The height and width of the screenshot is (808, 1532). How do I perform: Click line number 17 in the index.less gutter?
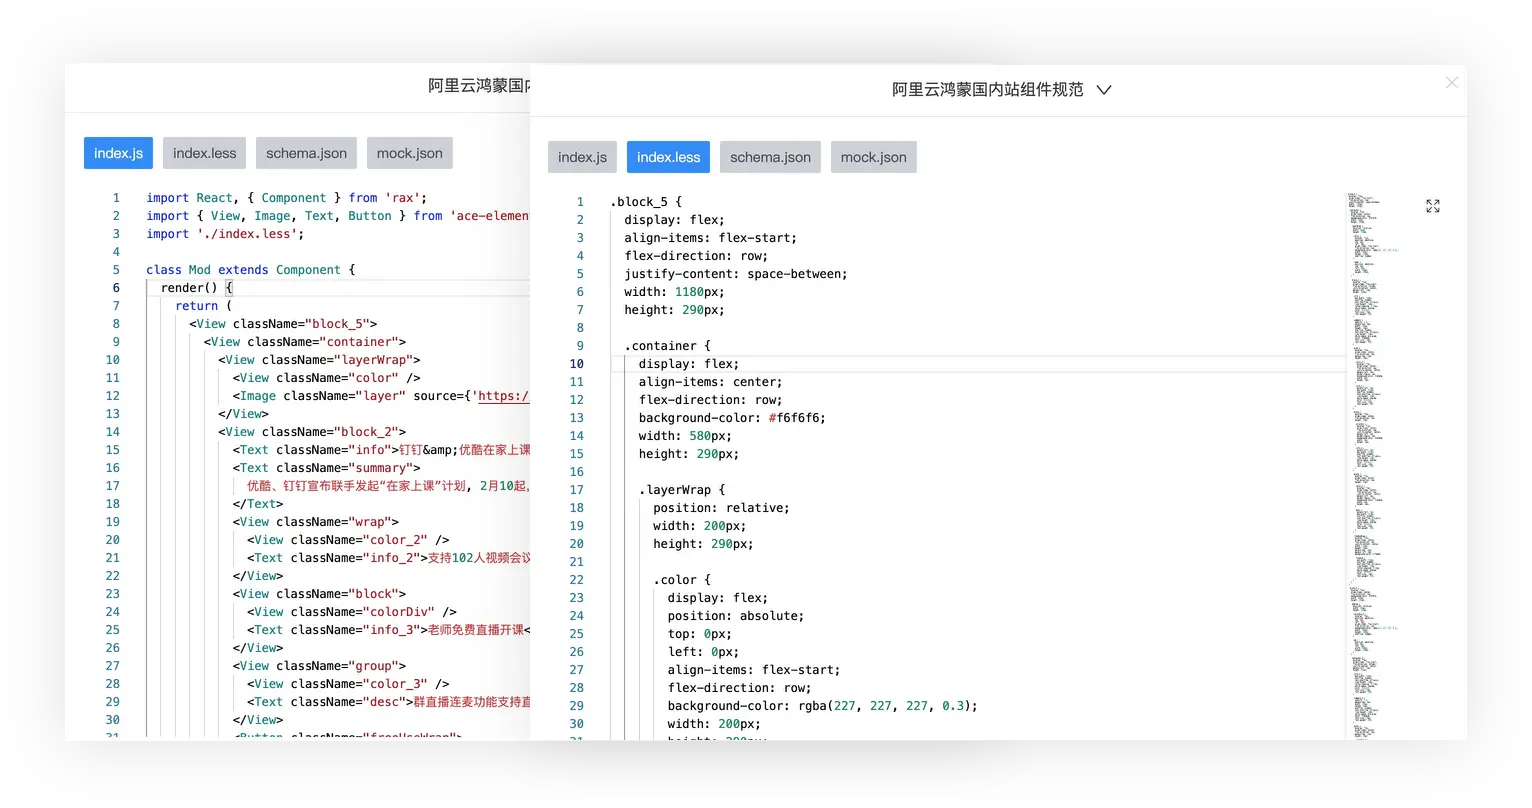pos(577,490)
